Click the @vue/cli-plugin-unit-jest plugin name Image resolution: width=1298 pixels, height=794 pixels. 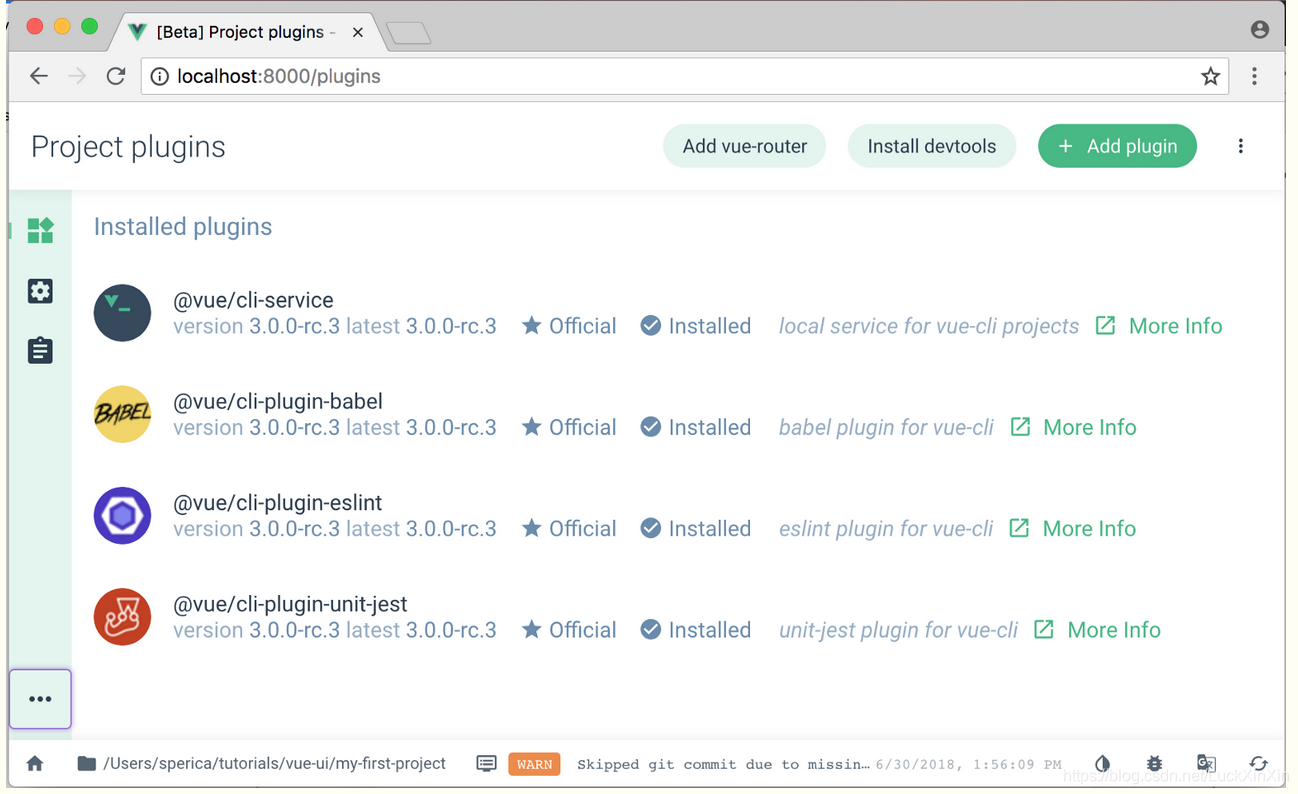pyautogui.click(x=290, y=604)
